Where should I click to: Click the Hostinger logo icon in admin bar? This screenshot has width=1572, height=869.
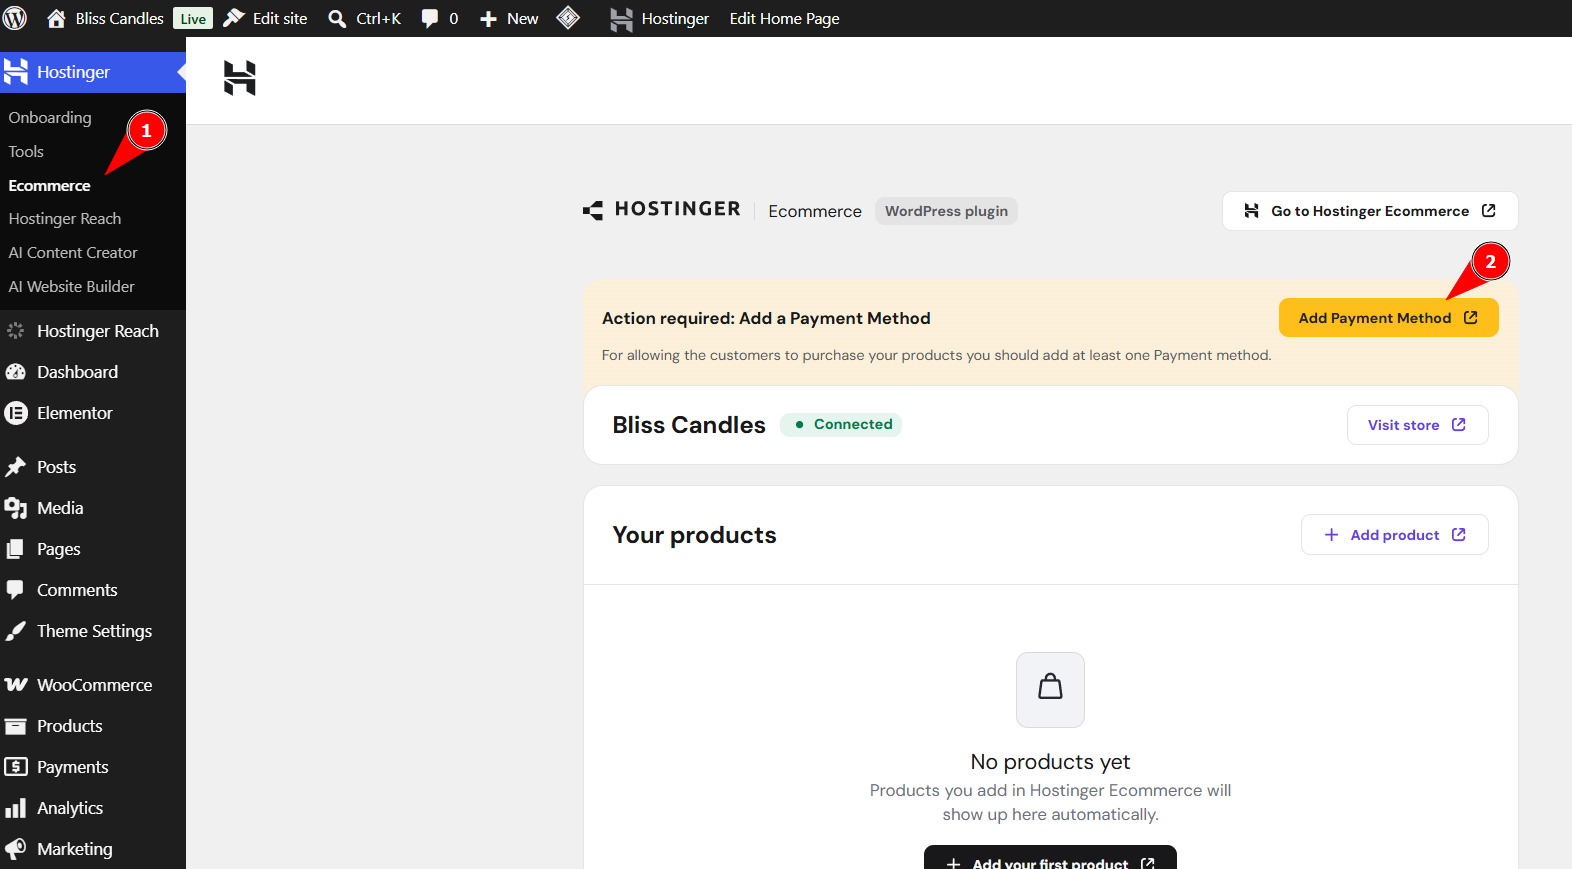[x=621, y=19]
